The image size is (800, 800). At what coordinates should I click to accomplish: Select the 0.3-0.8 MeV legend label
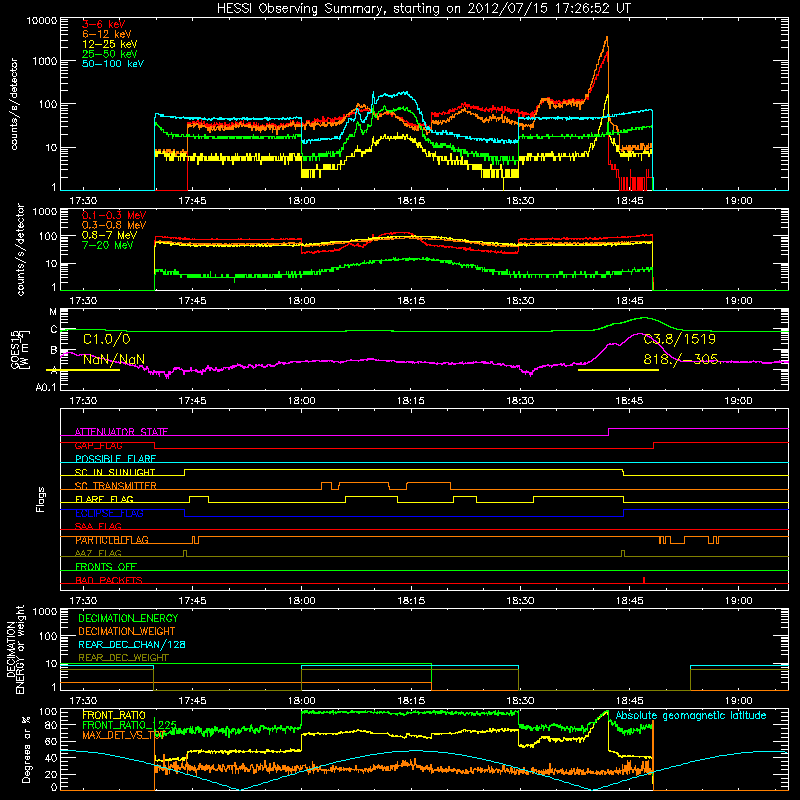(x=114, y=226)
